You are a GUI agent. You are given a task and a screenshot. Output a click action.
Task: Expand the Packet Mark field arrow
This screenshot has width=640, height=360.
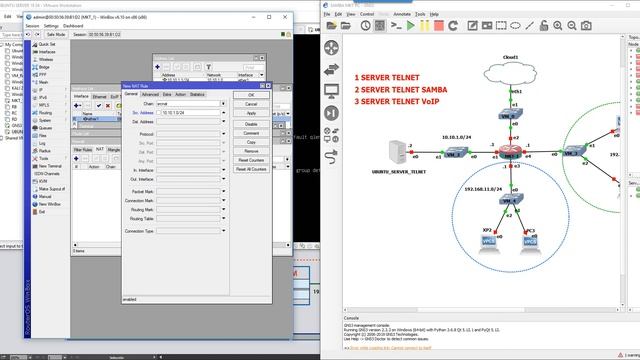point(223,191)
